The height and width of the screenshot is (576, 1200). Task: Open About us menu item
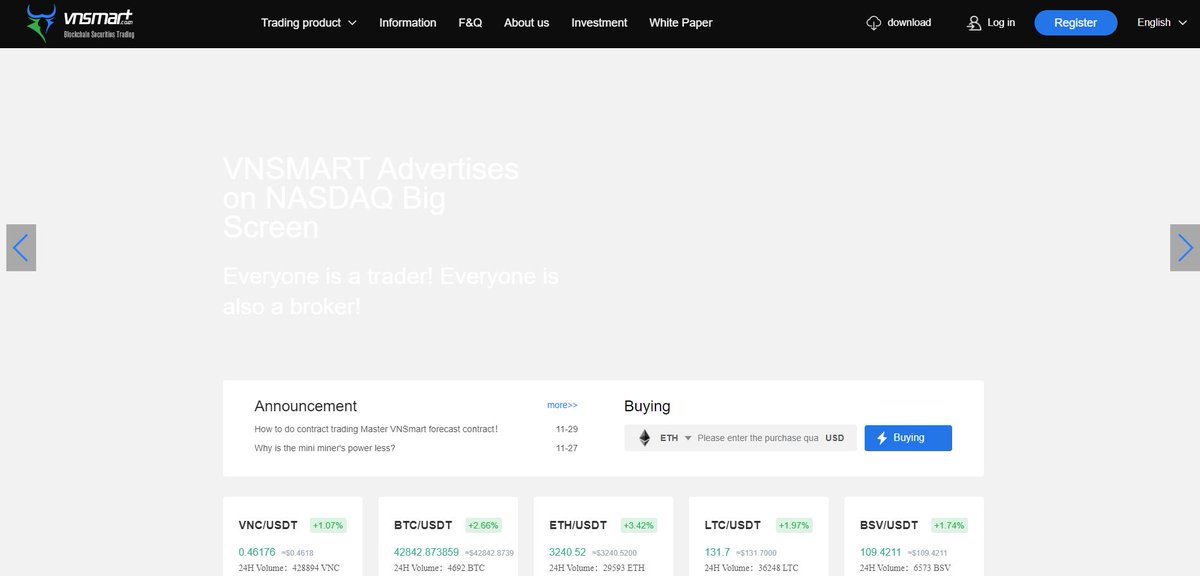click(x=526, y=23)
